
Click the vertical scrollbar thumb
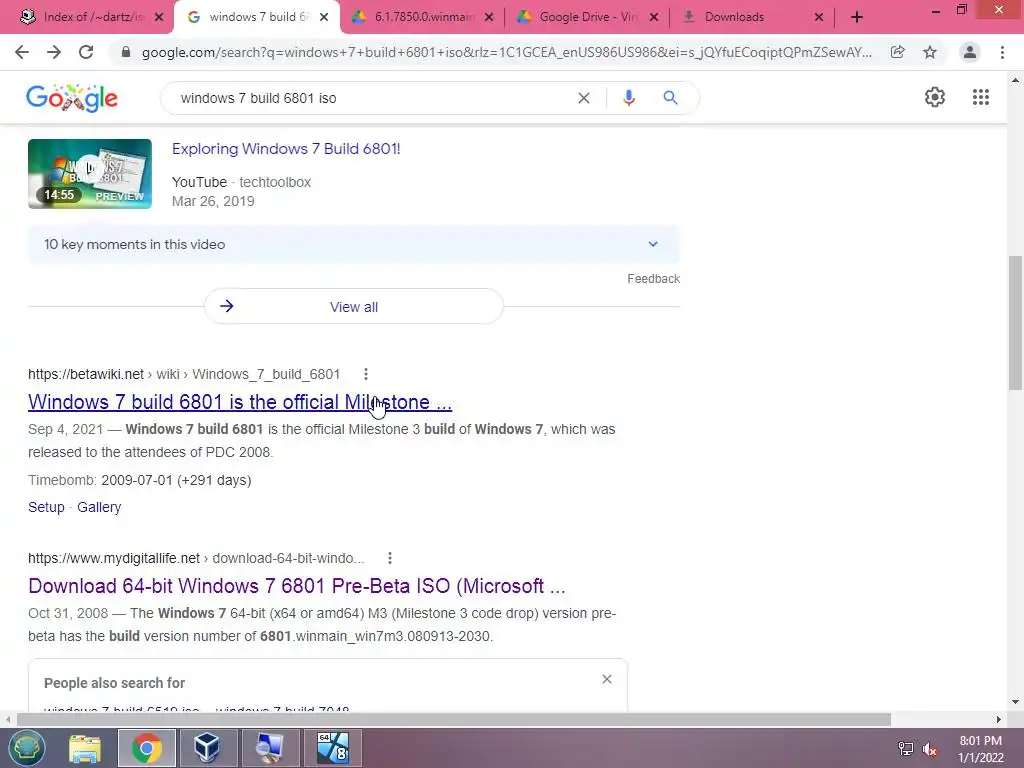pos(1015,323)
